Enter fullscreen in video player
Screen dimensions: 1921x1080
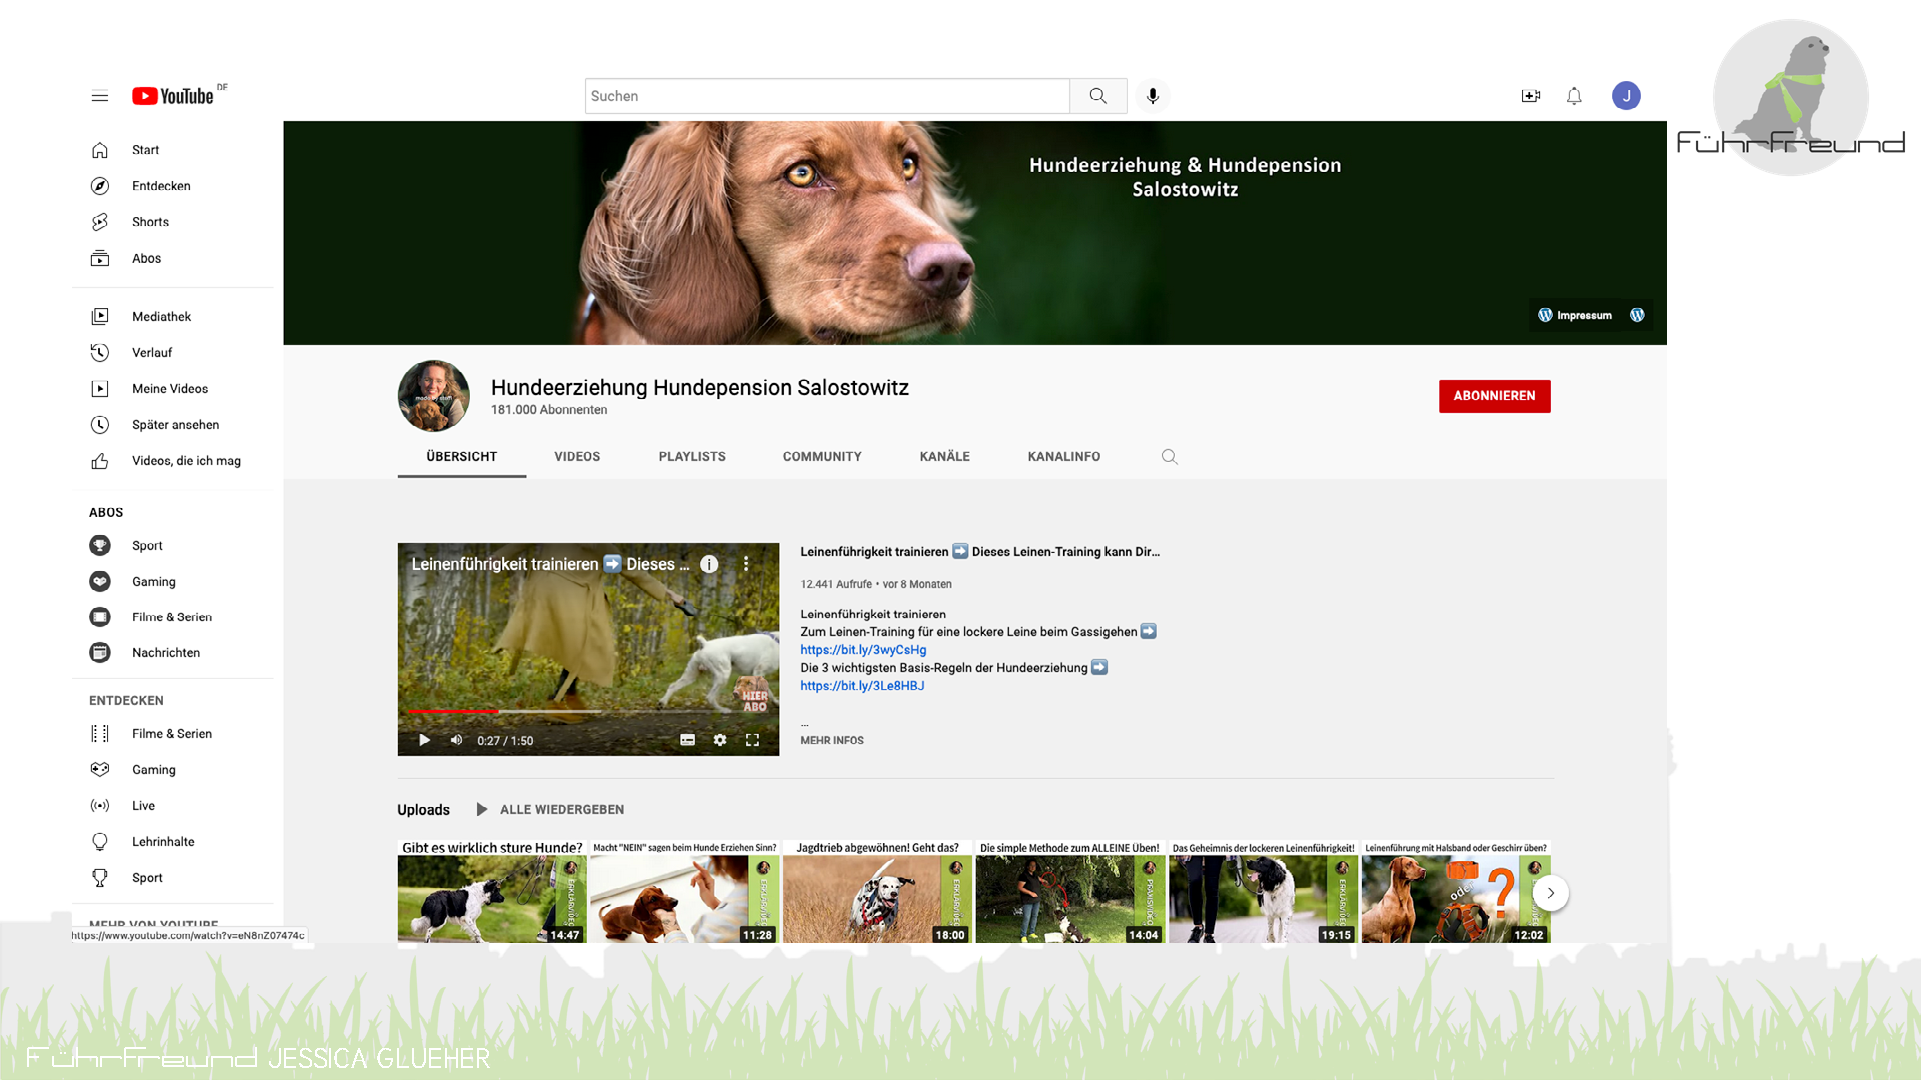click(752, 740)
